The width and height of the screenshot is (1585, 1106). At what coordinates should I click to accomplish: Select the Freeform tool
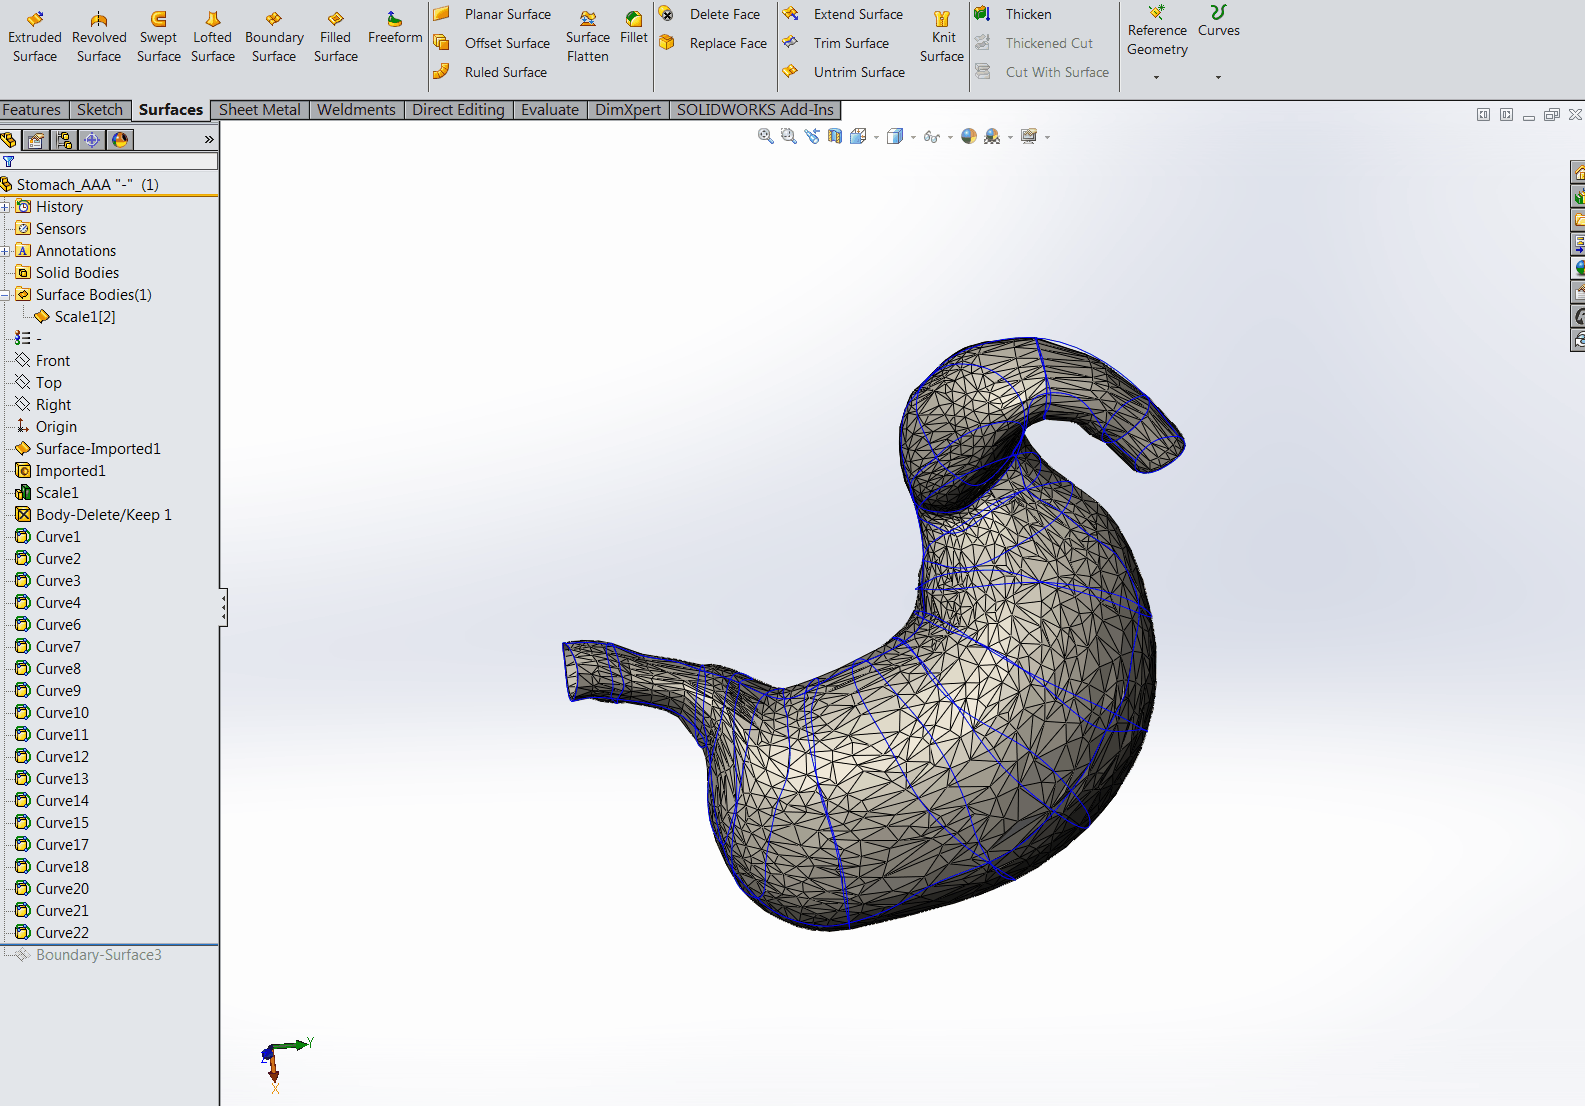point(395,29)
